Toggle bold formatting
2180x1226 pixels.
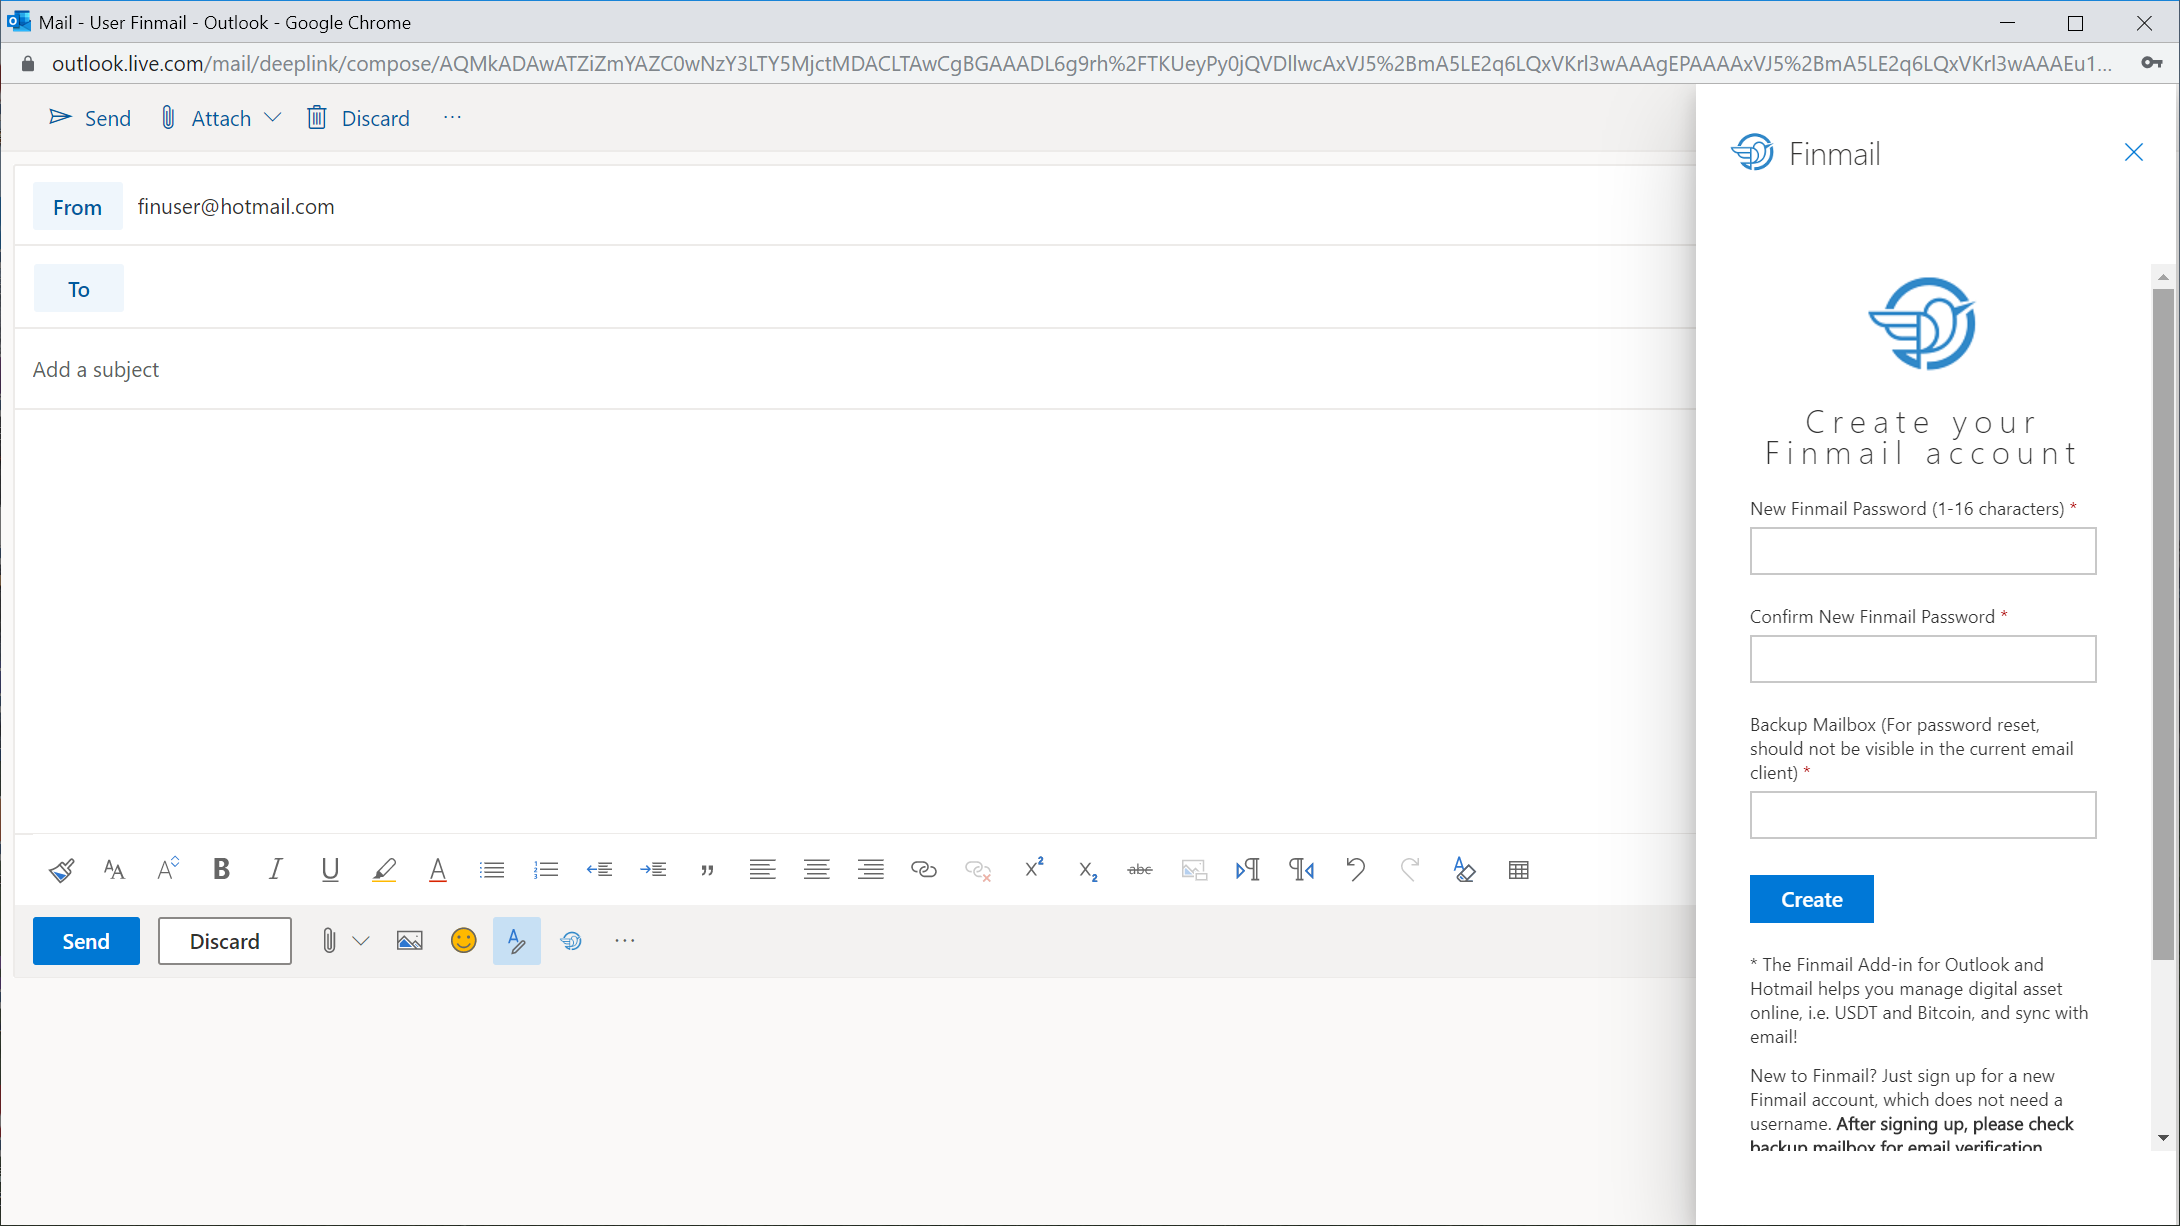pyautogui.click(x=220, y=869)
